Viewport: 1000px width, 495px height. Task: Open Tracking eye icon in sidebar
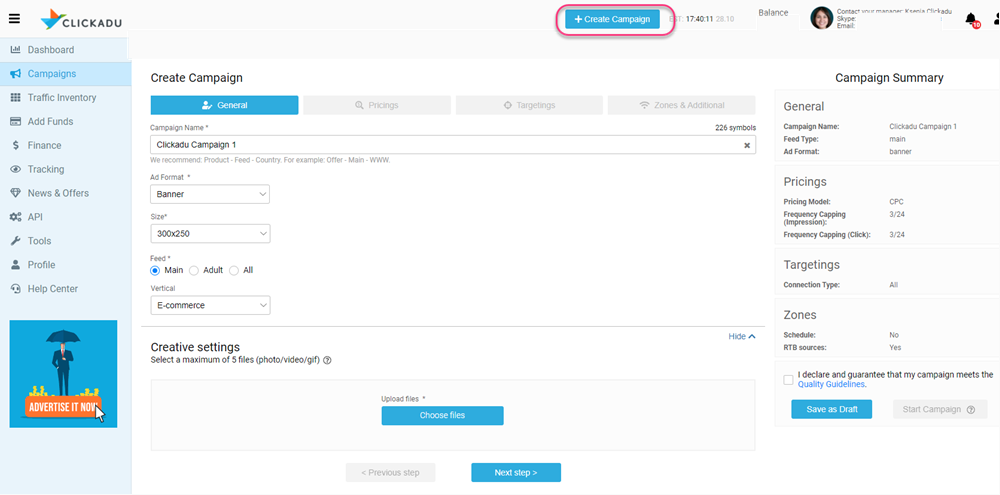coord(15,170)
